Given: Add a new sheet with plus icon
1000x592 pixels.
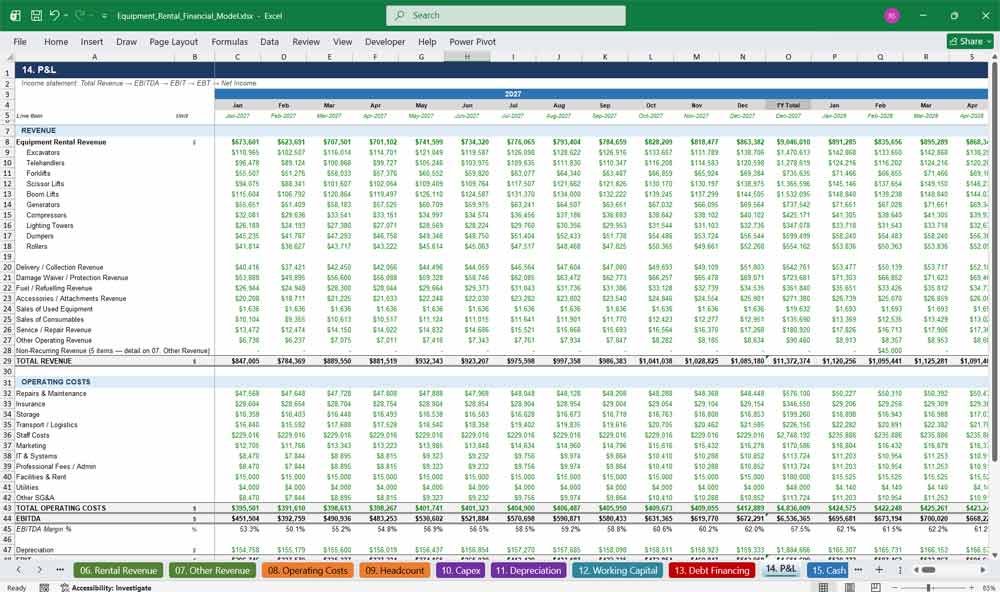Looking at the screenshot, I should tap(879, 570).
